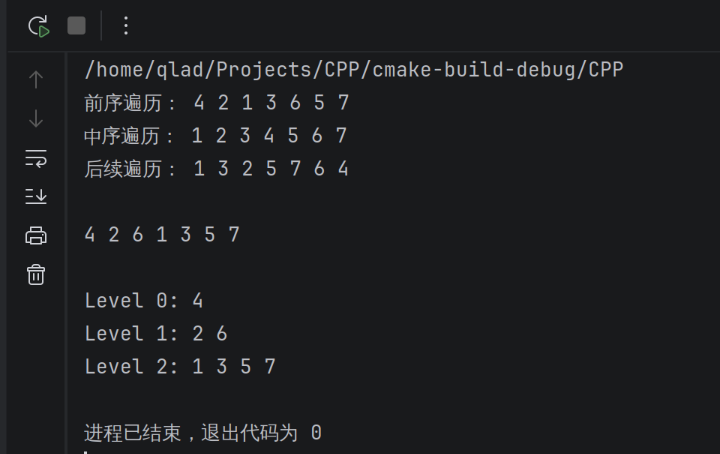Click the exit code number 0
The width and height of the screenshot is (720, 454).
pyautogui.click(x=316, y=433)
